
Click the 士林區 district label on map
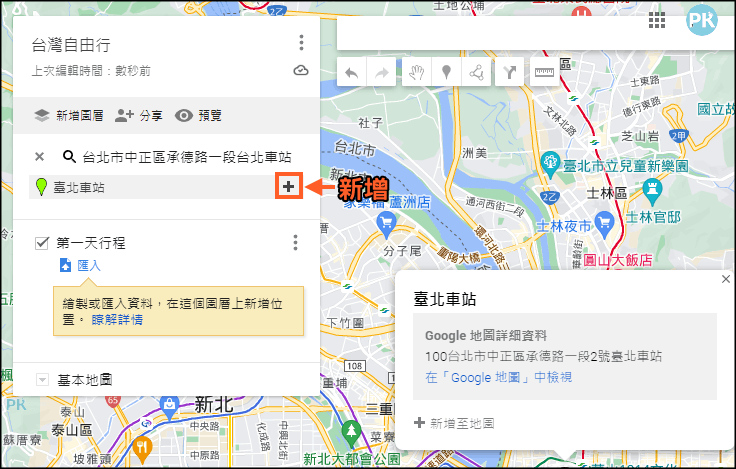[x=607, y=193]
